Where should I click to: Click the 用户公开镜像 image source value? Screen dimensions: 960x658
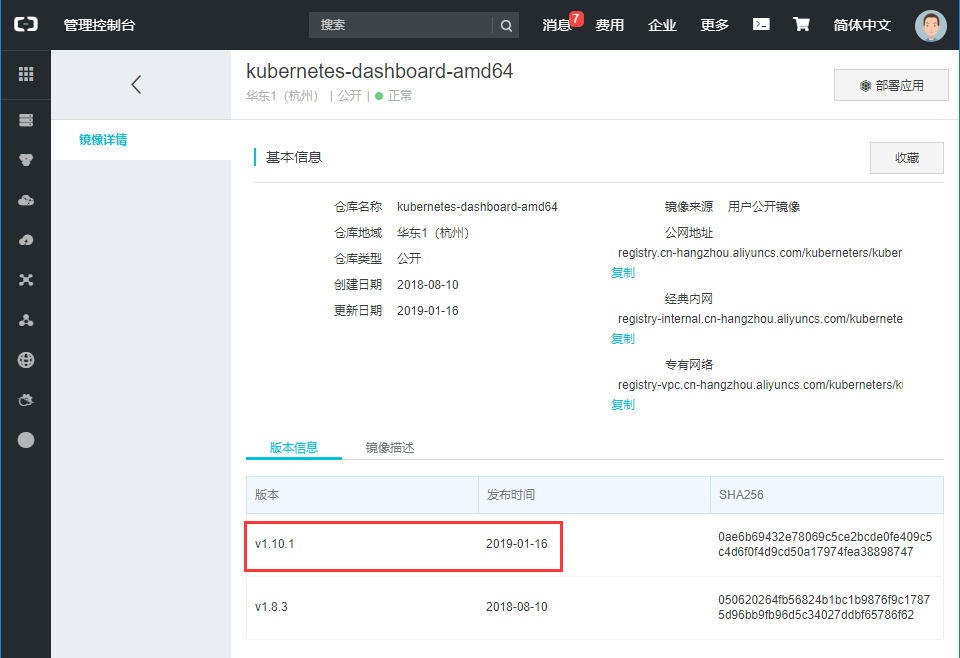763,207
